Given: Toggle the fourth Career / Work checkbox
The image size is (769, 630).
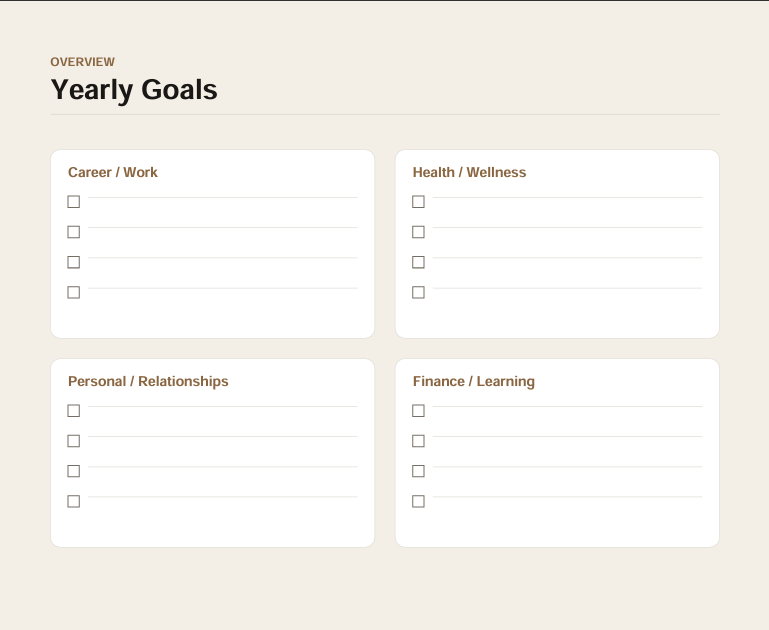Looking at the screenshot, I should click(x=74, y=292).
